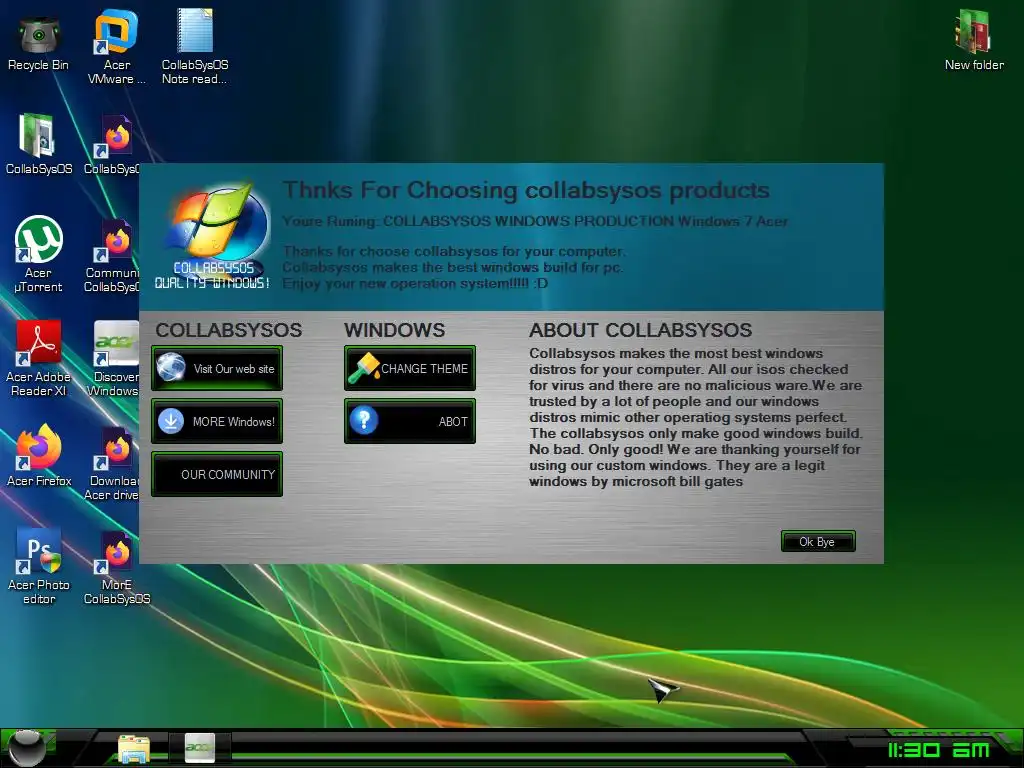Screen dimensions: 1024x768
Task: Launch Acer Adobe Reader XI shortcut
Action: [39, 358]
